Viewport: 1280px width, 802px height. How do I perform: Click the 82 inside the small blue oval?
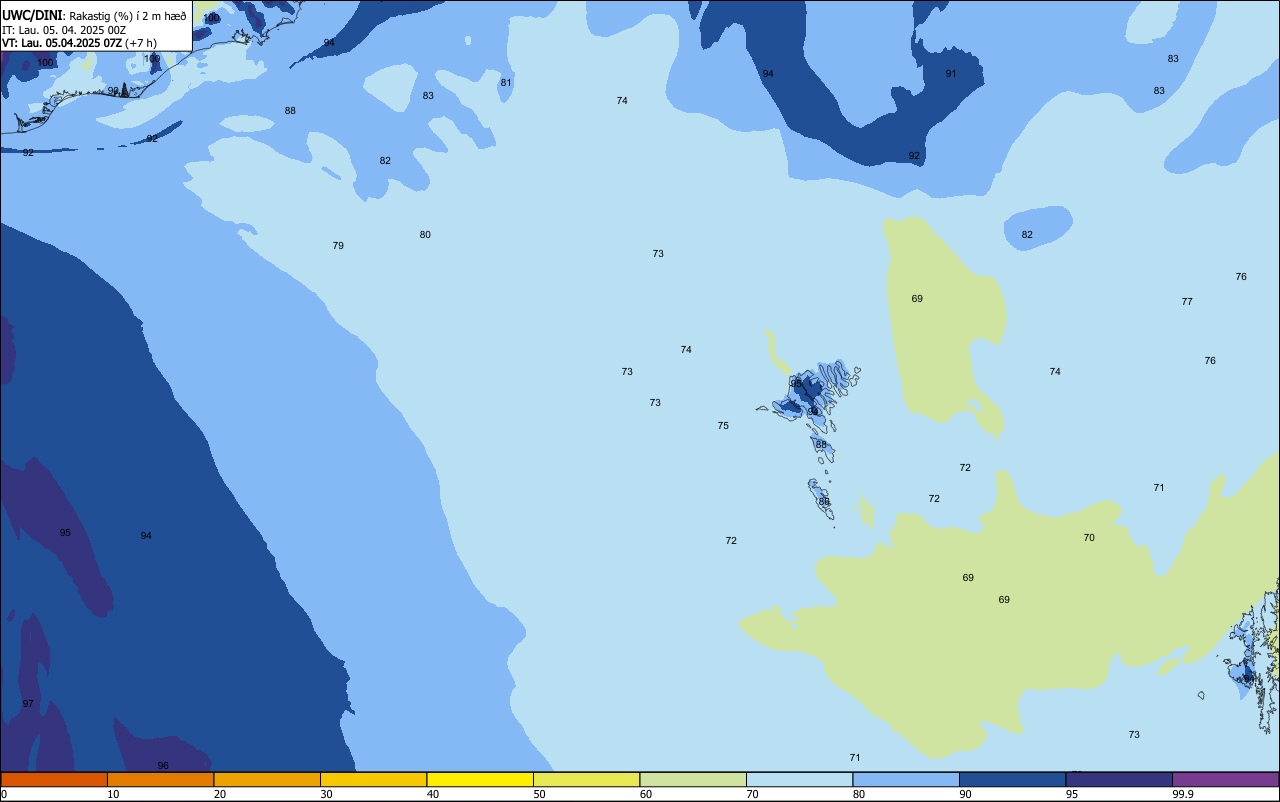click(1027, 235)
